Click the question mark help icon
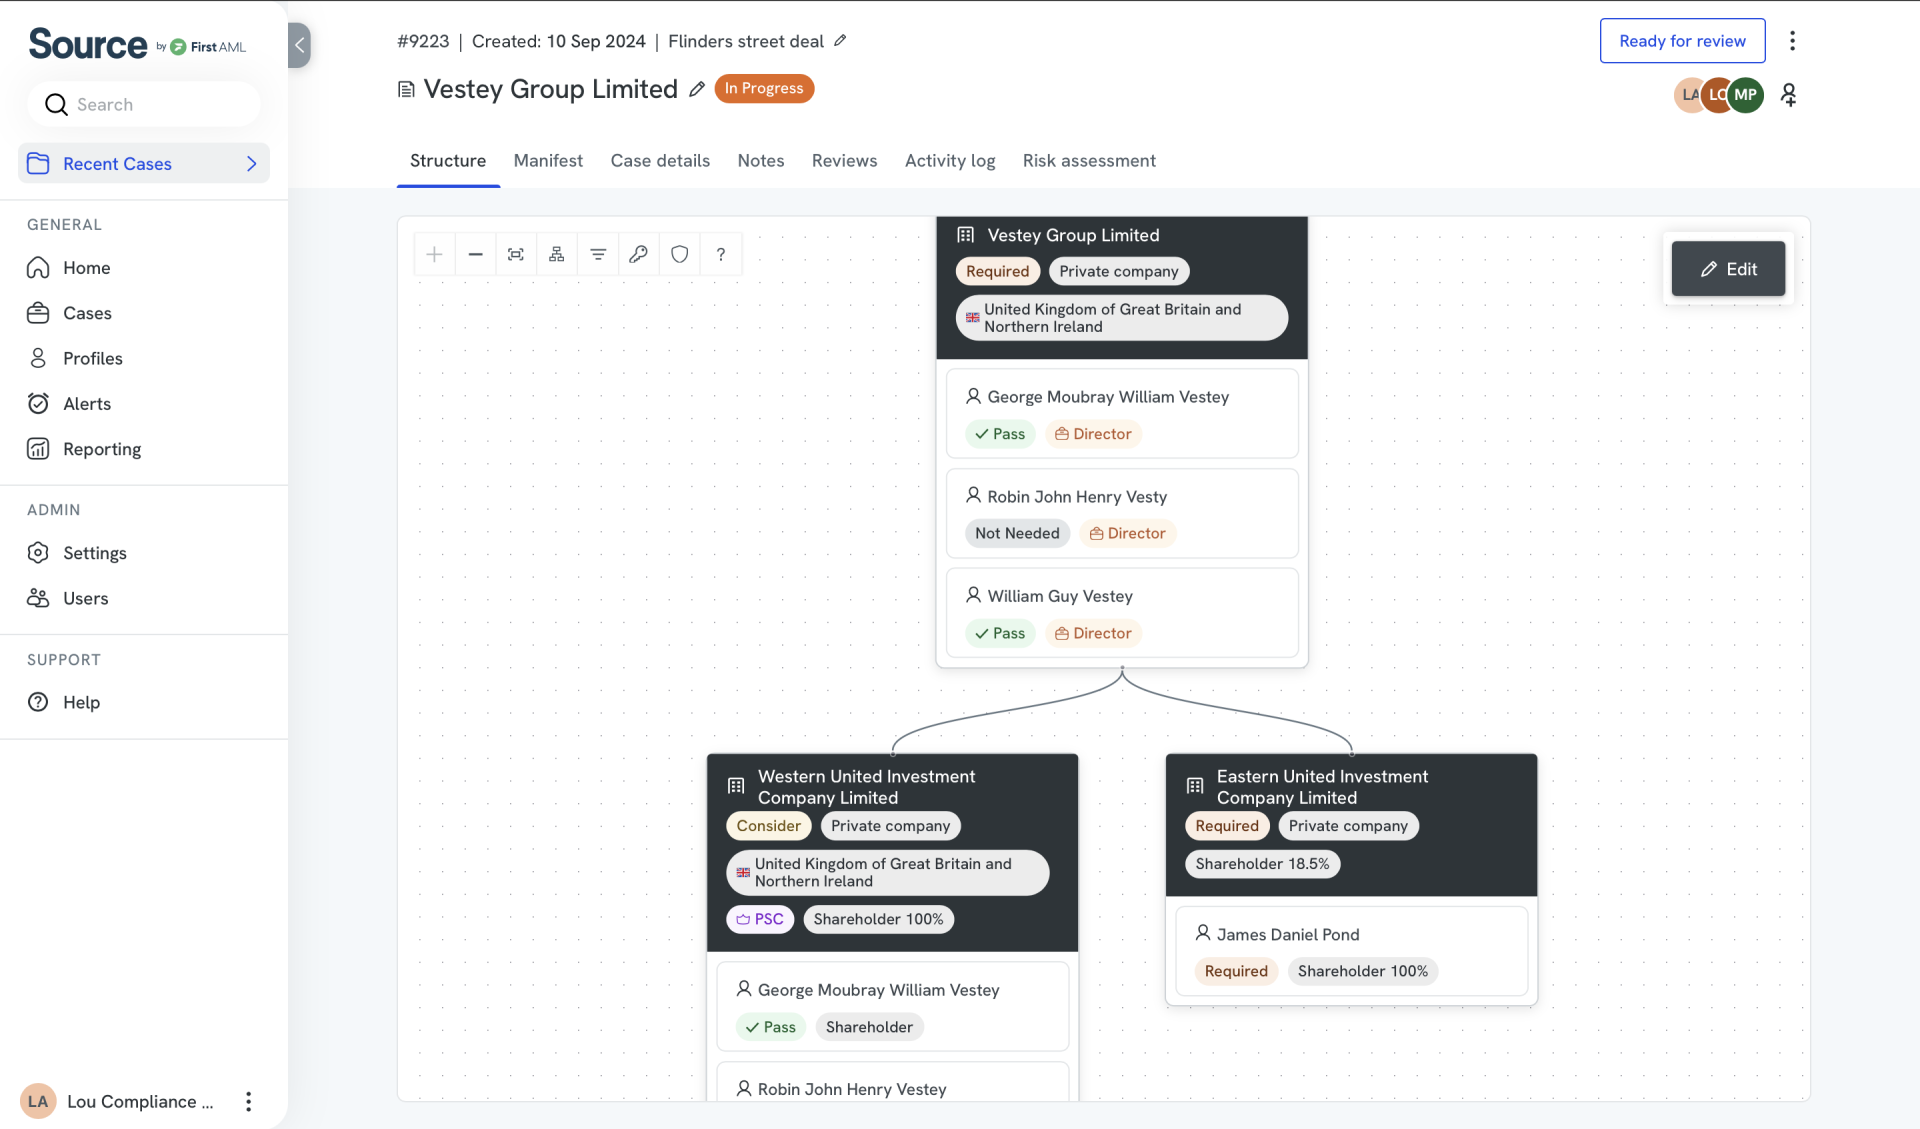 pyautogui.click(x=721, y=254)
